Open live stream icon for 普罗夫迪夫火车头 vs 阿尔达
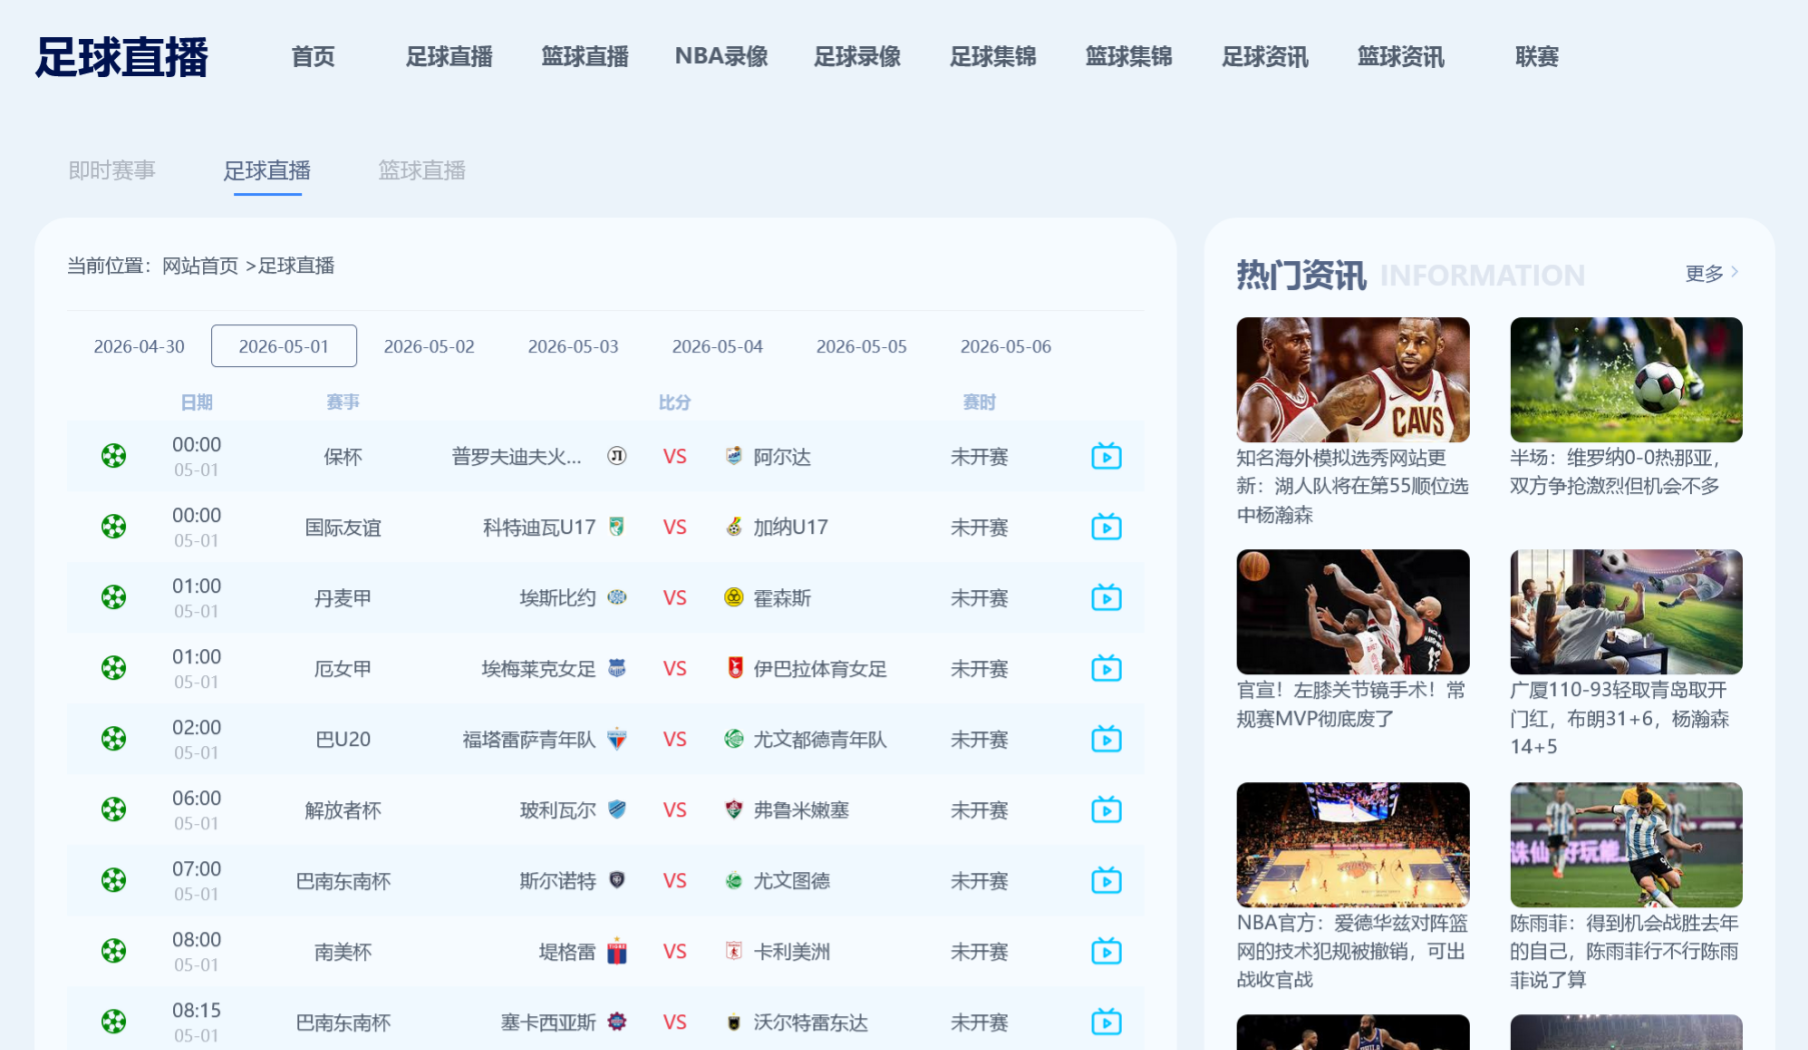The image size is (1808, 1050). click(x=1106, y=457)
